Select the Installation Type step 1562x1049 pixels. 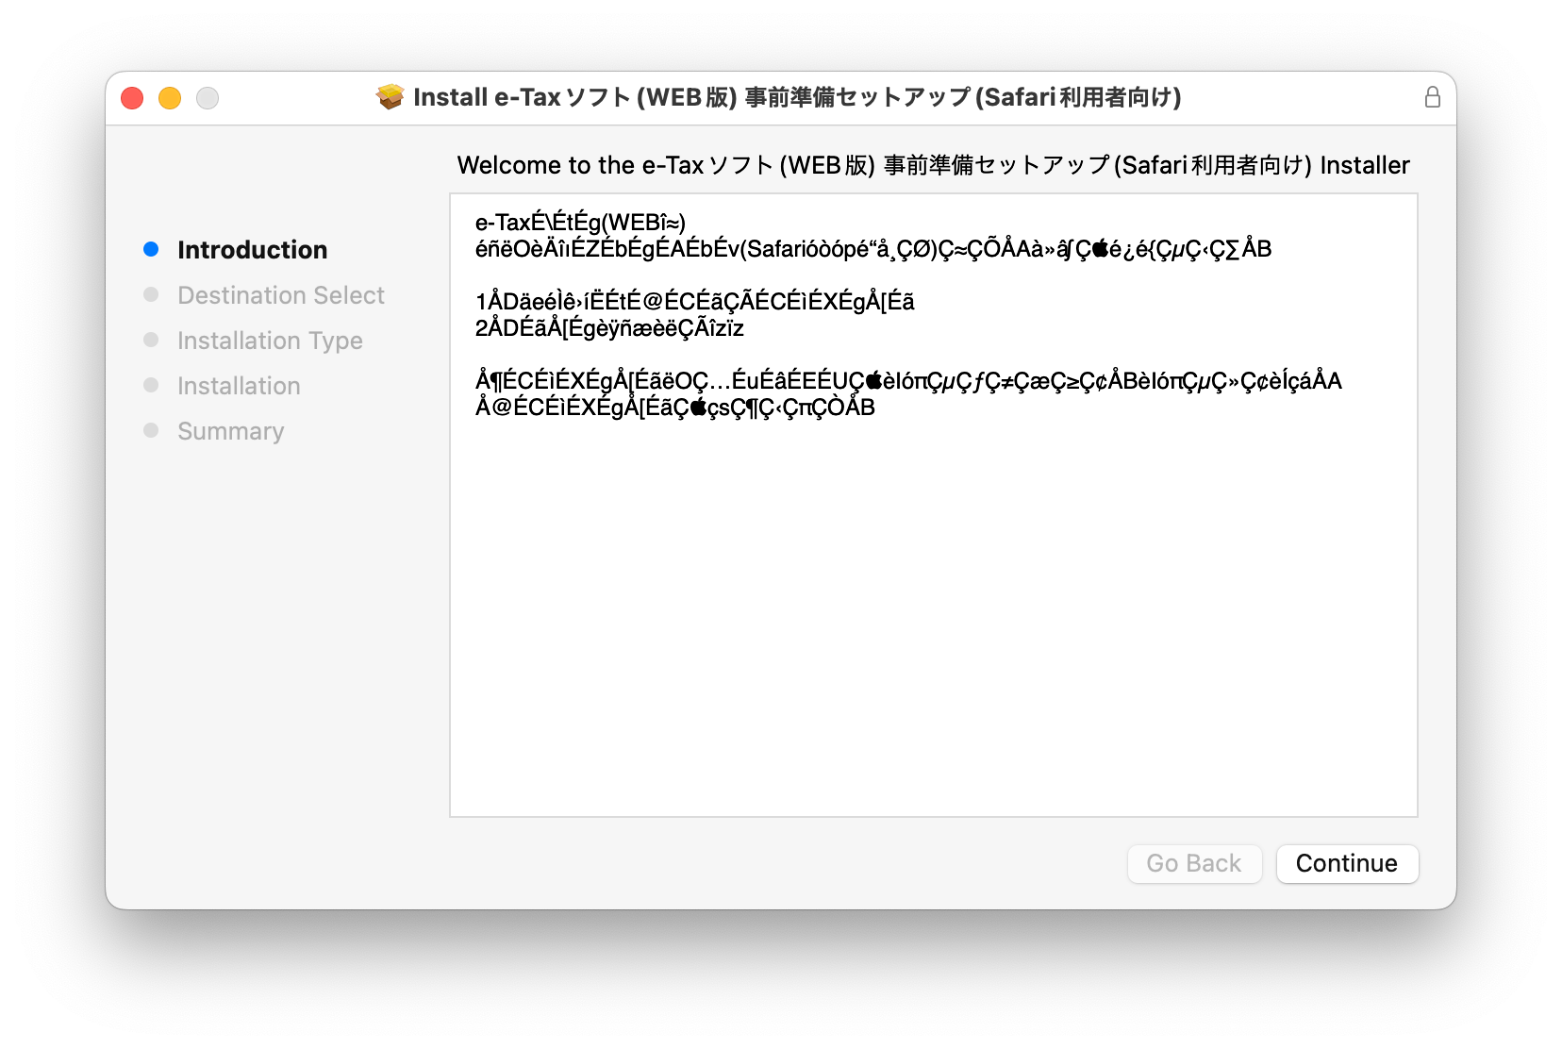pos(270,340)
